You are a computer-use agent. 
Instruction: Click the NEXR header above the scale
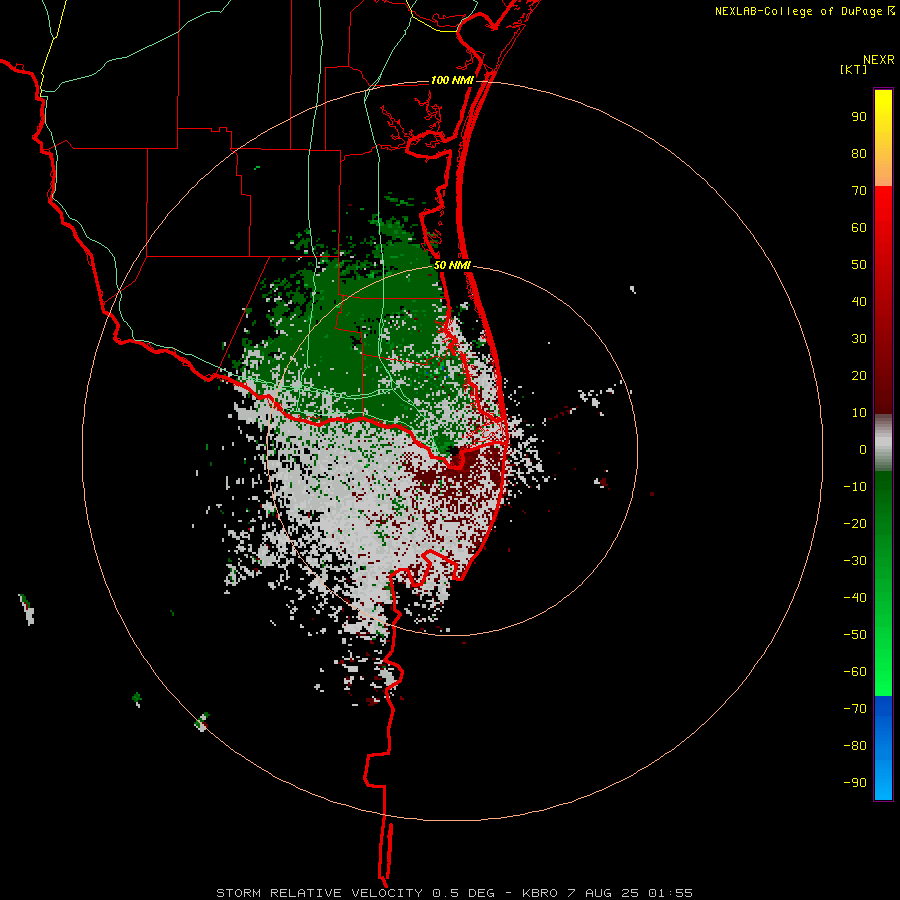tap(878, 60)
